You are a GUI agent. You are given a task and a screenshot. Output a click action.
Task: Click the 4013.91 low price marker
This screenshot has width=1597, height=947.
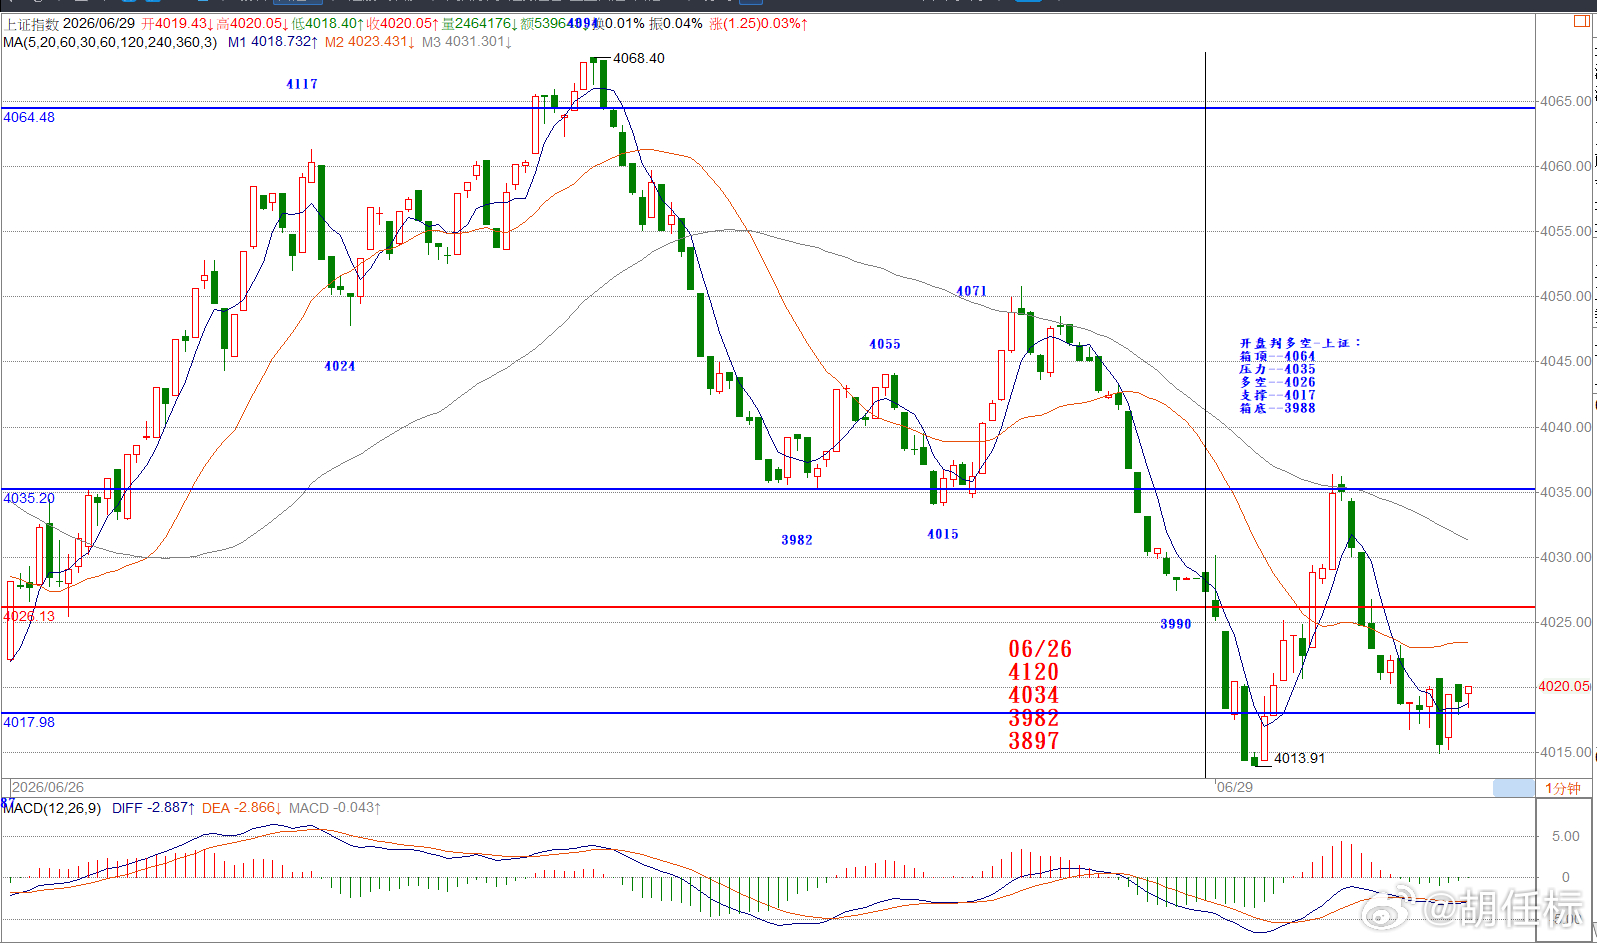pyautogui.click(x=1300, y=758)
